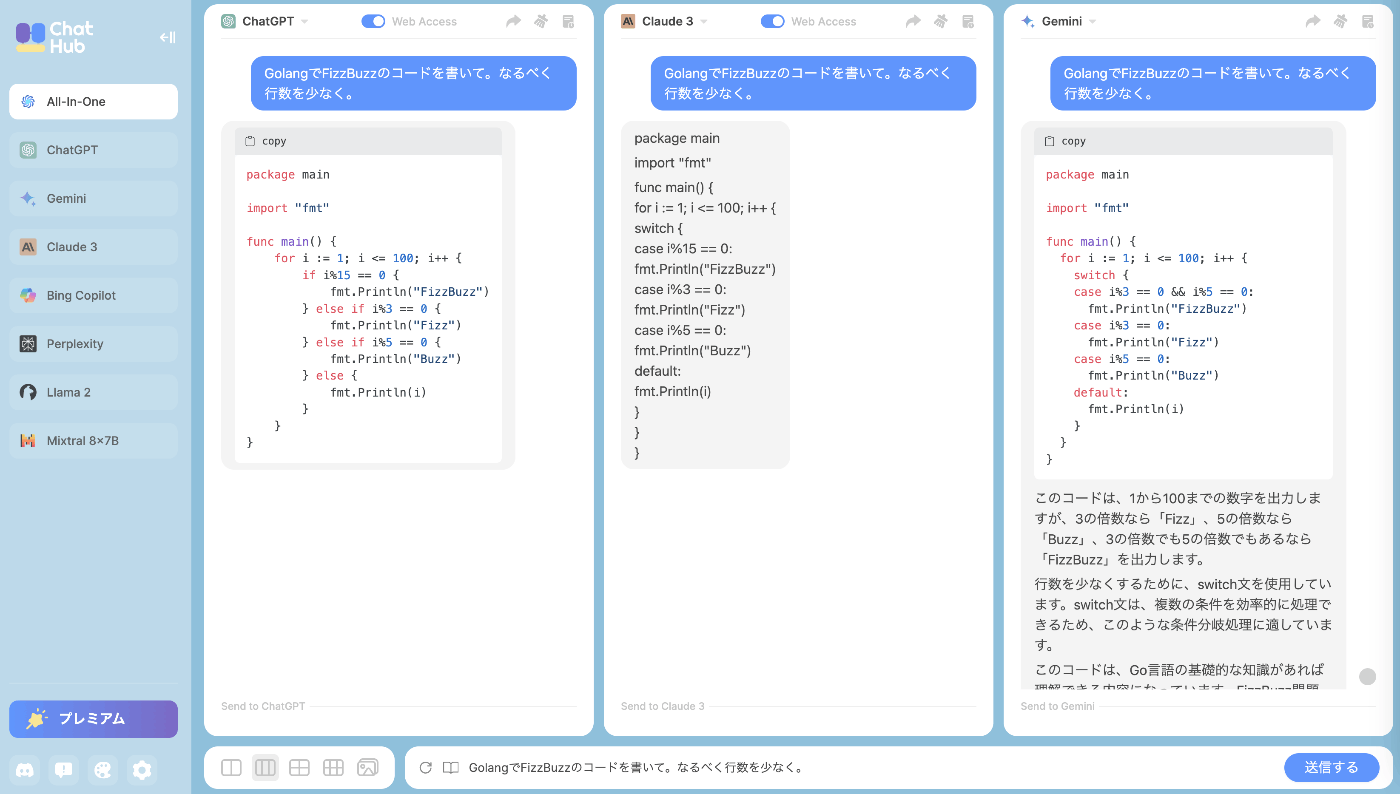Click the scroll-down circle in the Gemini panel
Screen dimensions: 1400x794
pos(1367,677)
